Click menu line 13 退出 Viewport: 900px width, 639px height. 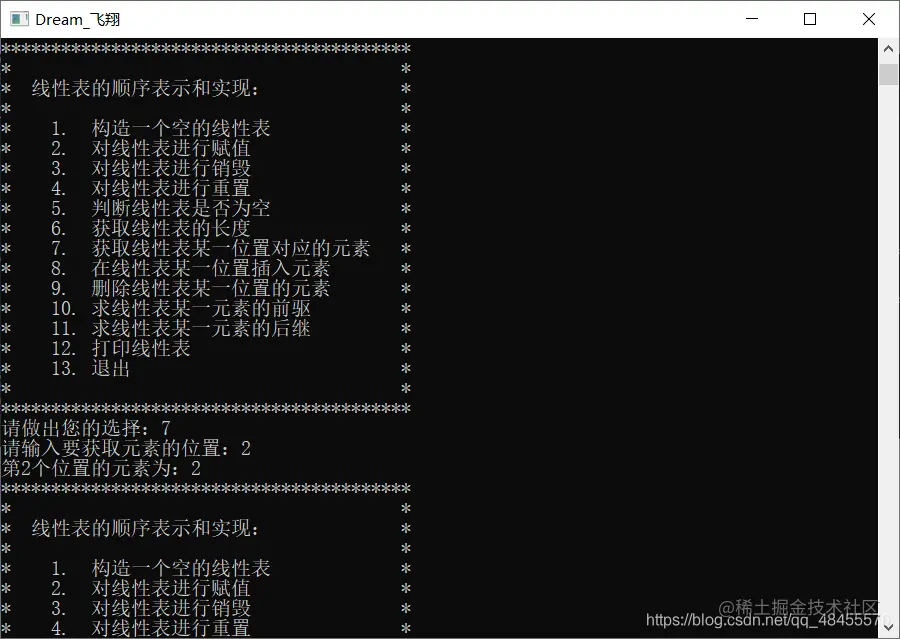(x=91, y=368)
